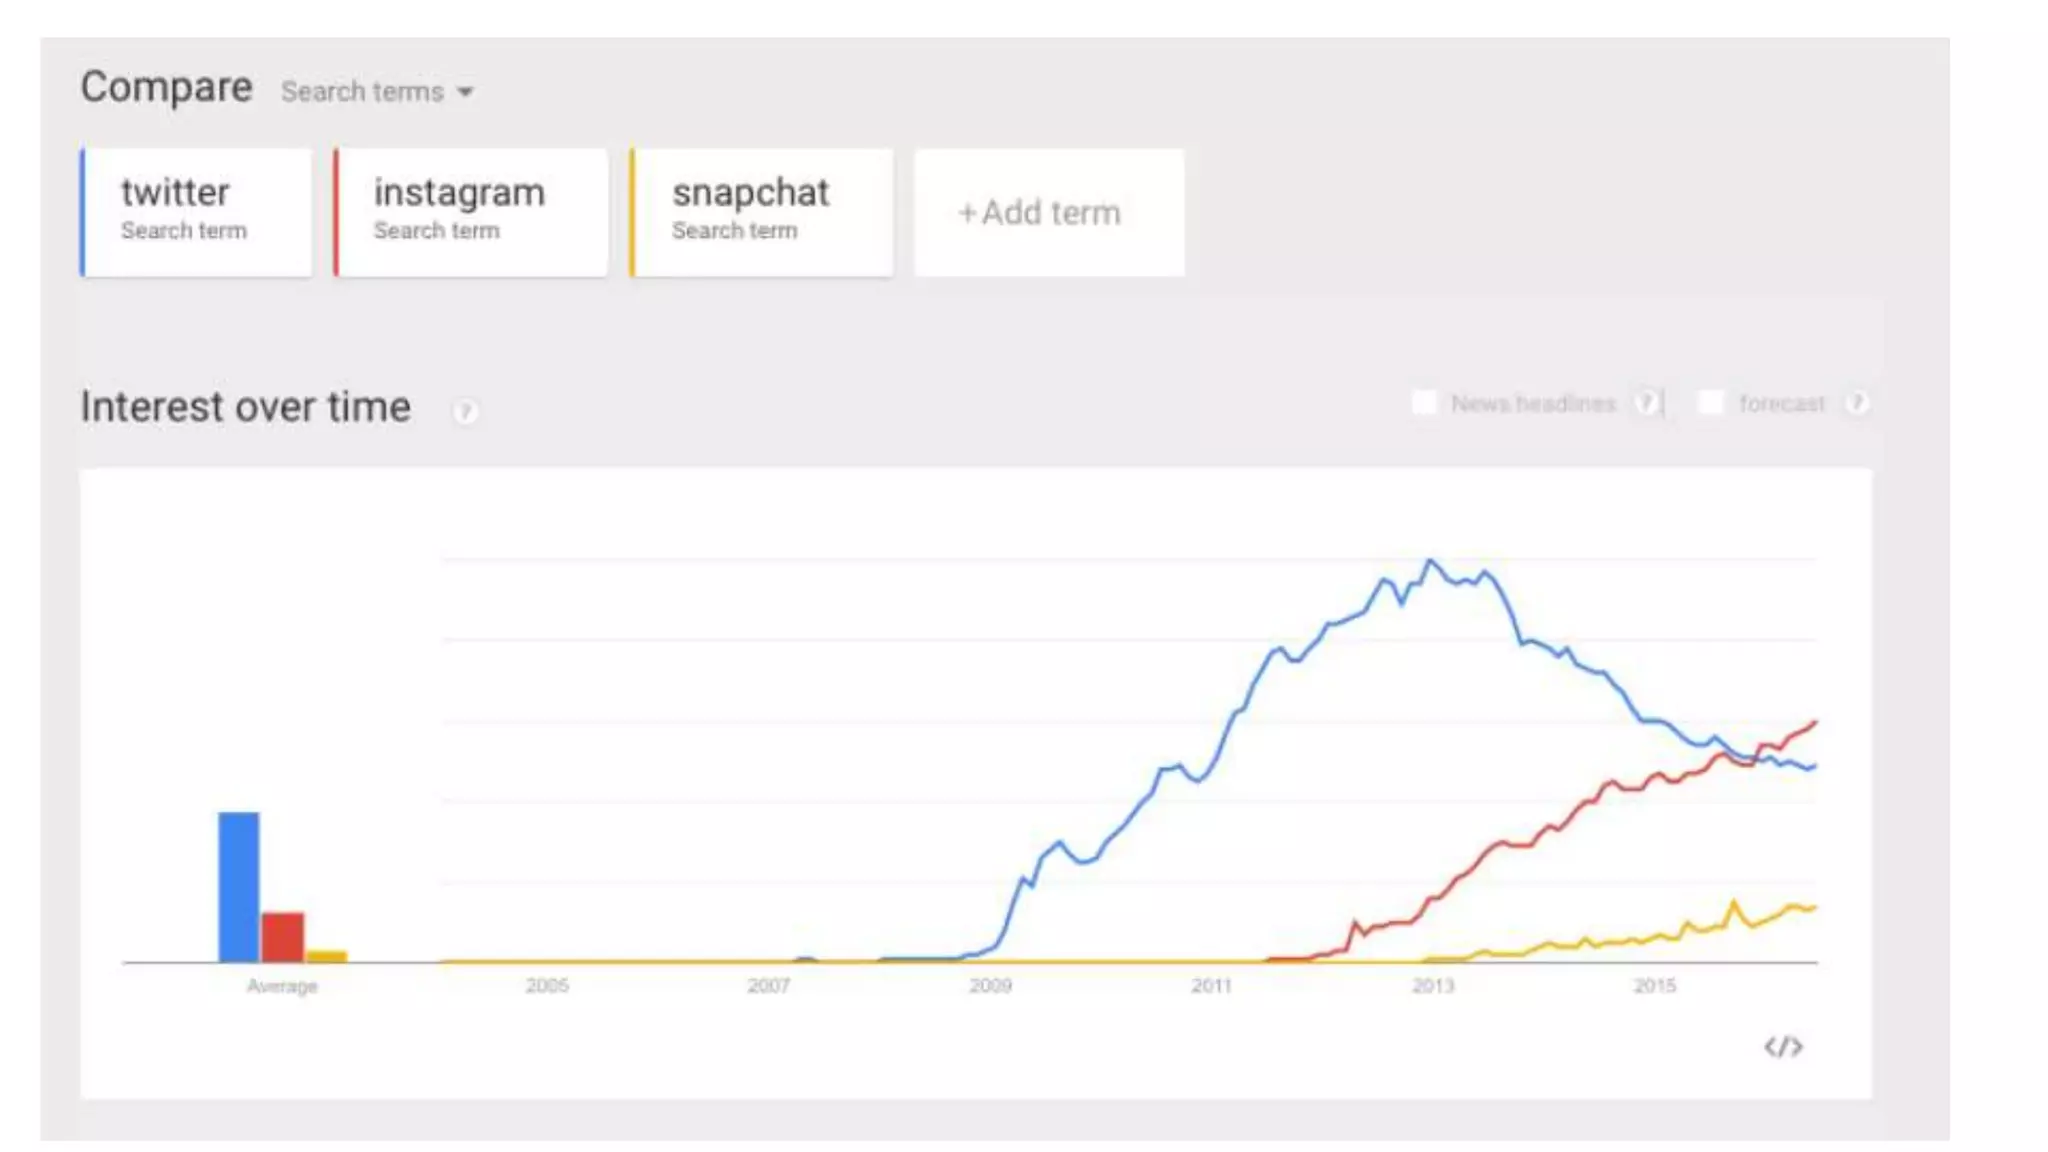Click the 2009 year label on axis
Viewport: 2048px width, 1152px height.
990,986
